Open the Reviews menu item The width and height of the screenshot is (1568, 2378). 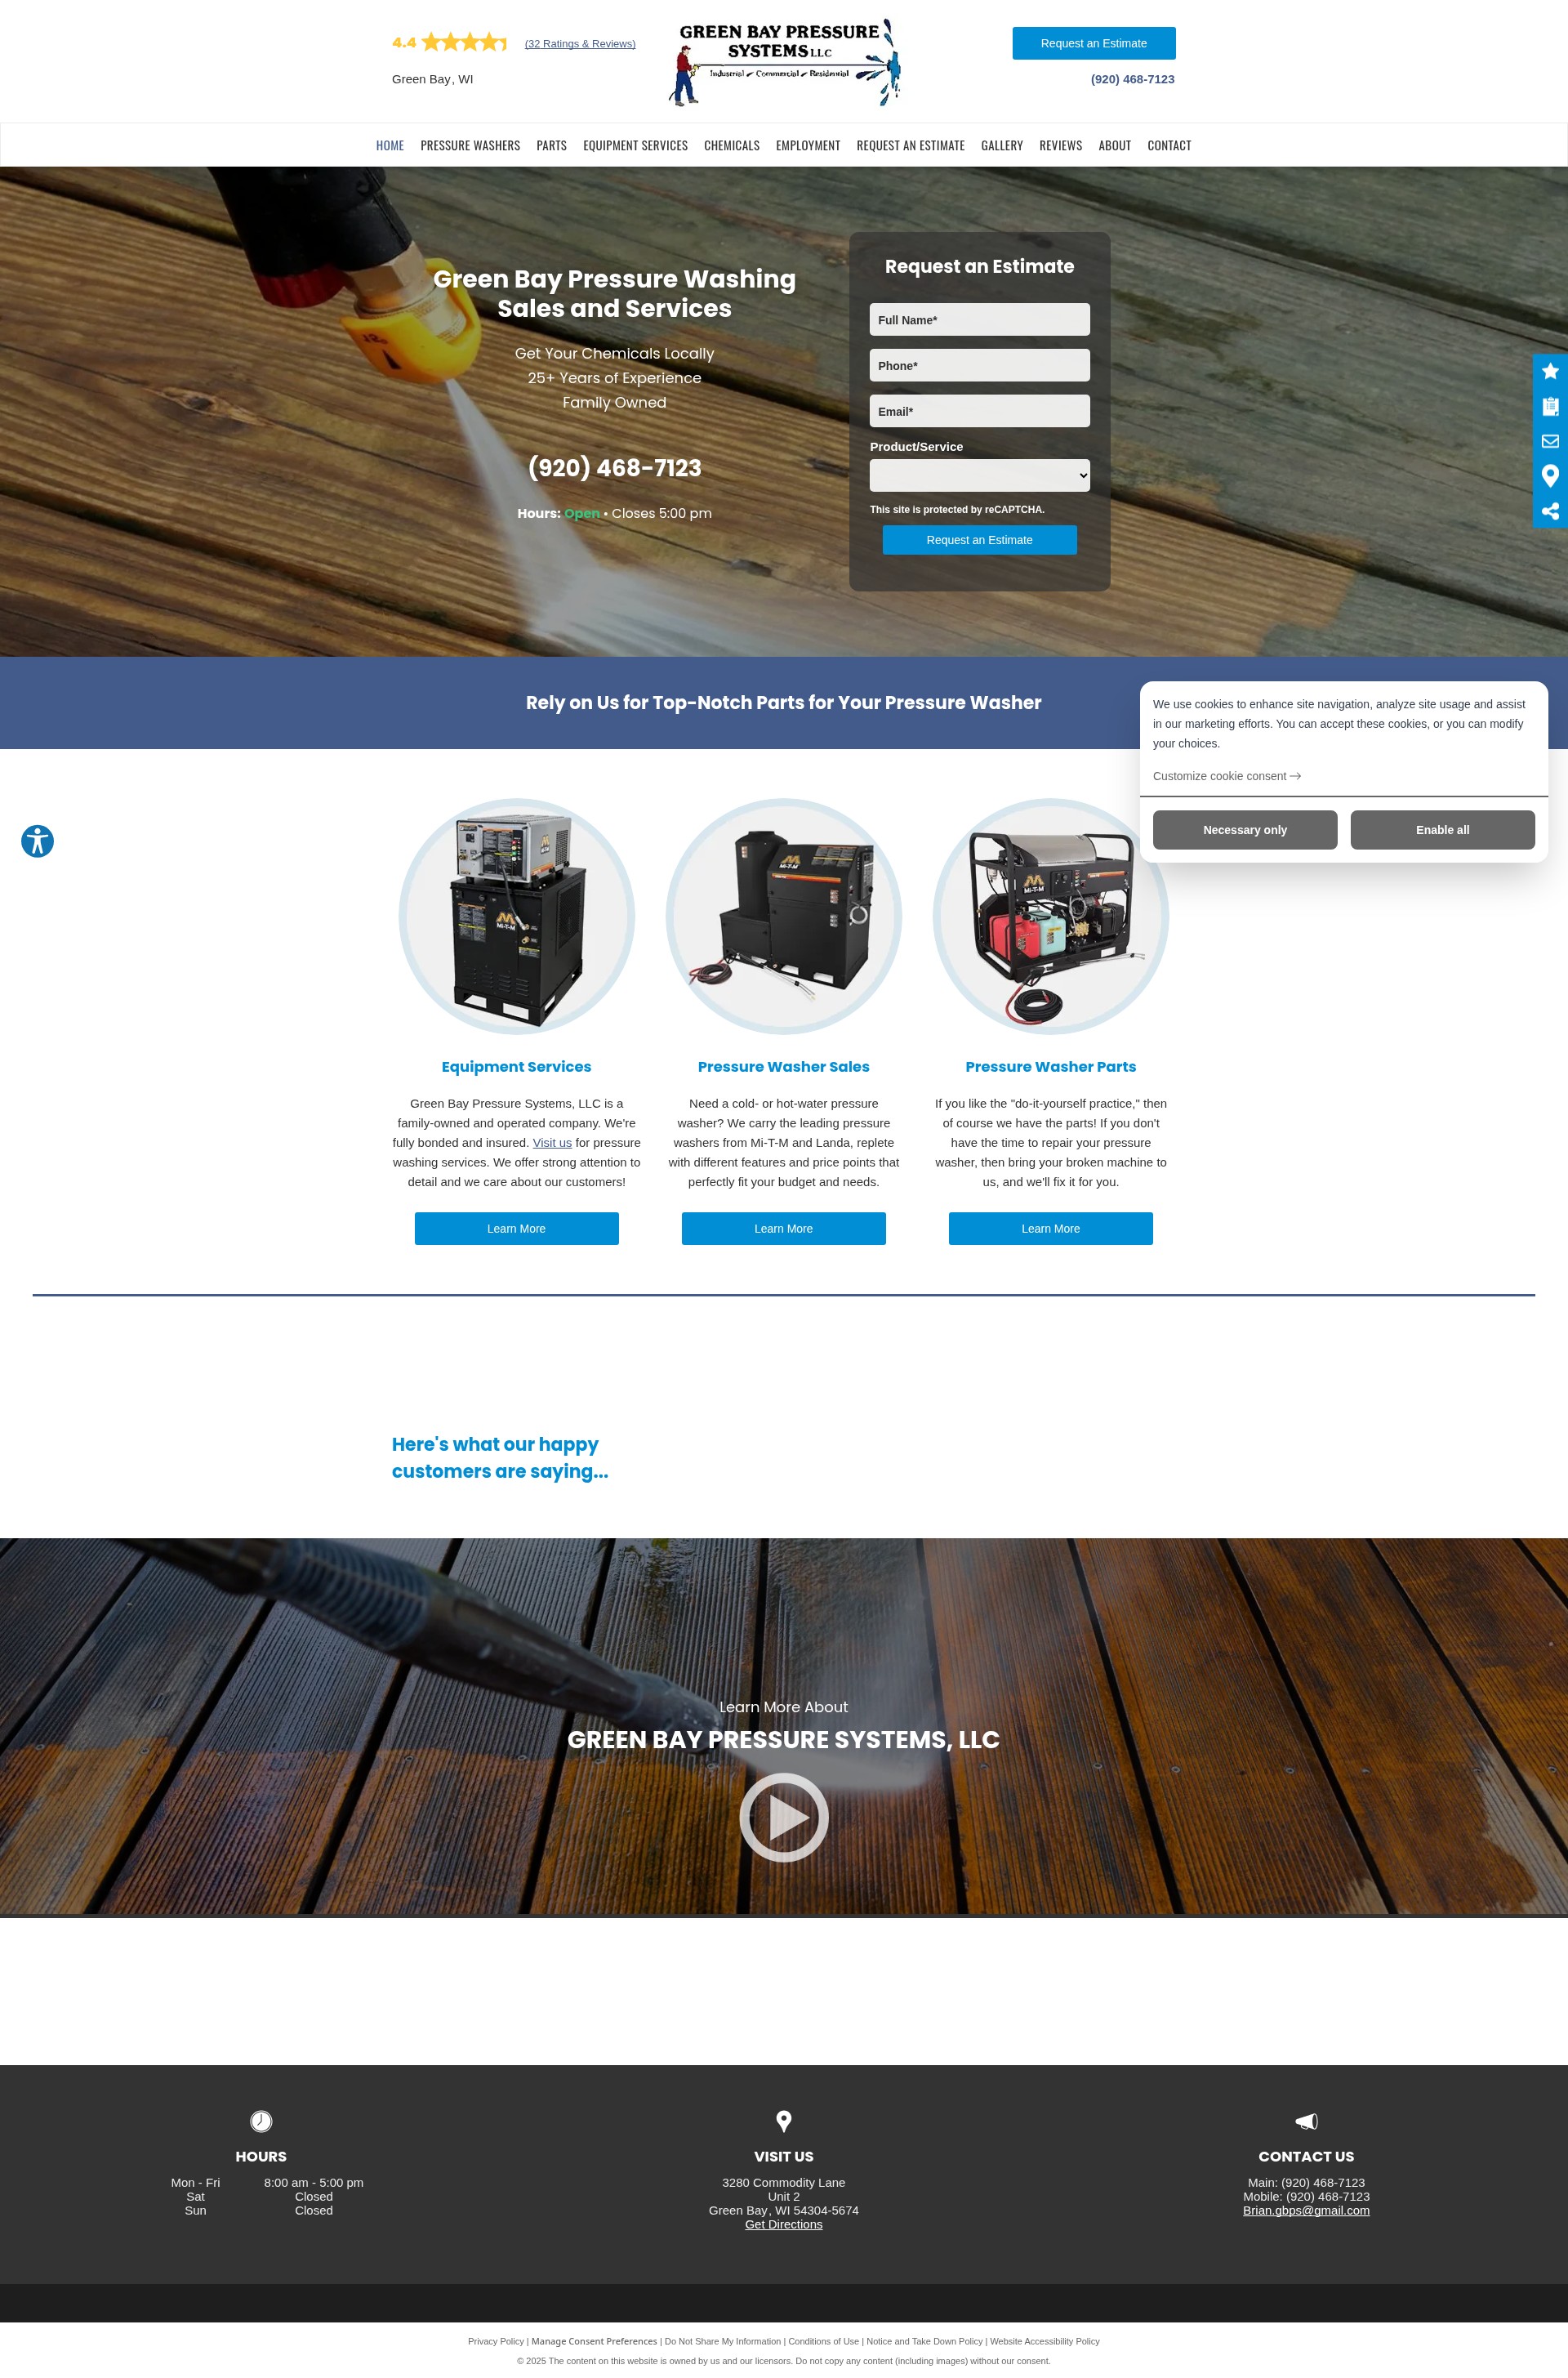click(x=1060, y=146)
